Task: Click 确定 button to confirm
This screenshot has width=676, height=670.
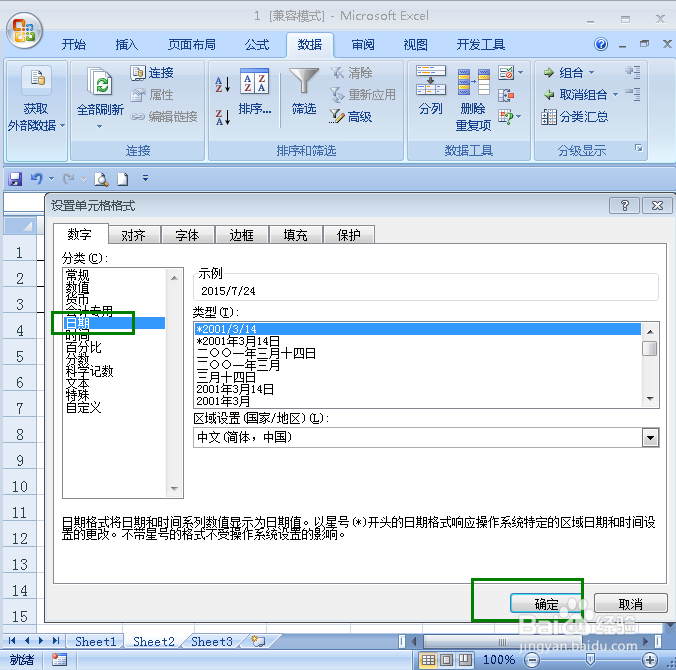Action: pyautogui.click(x=546, y=604)
